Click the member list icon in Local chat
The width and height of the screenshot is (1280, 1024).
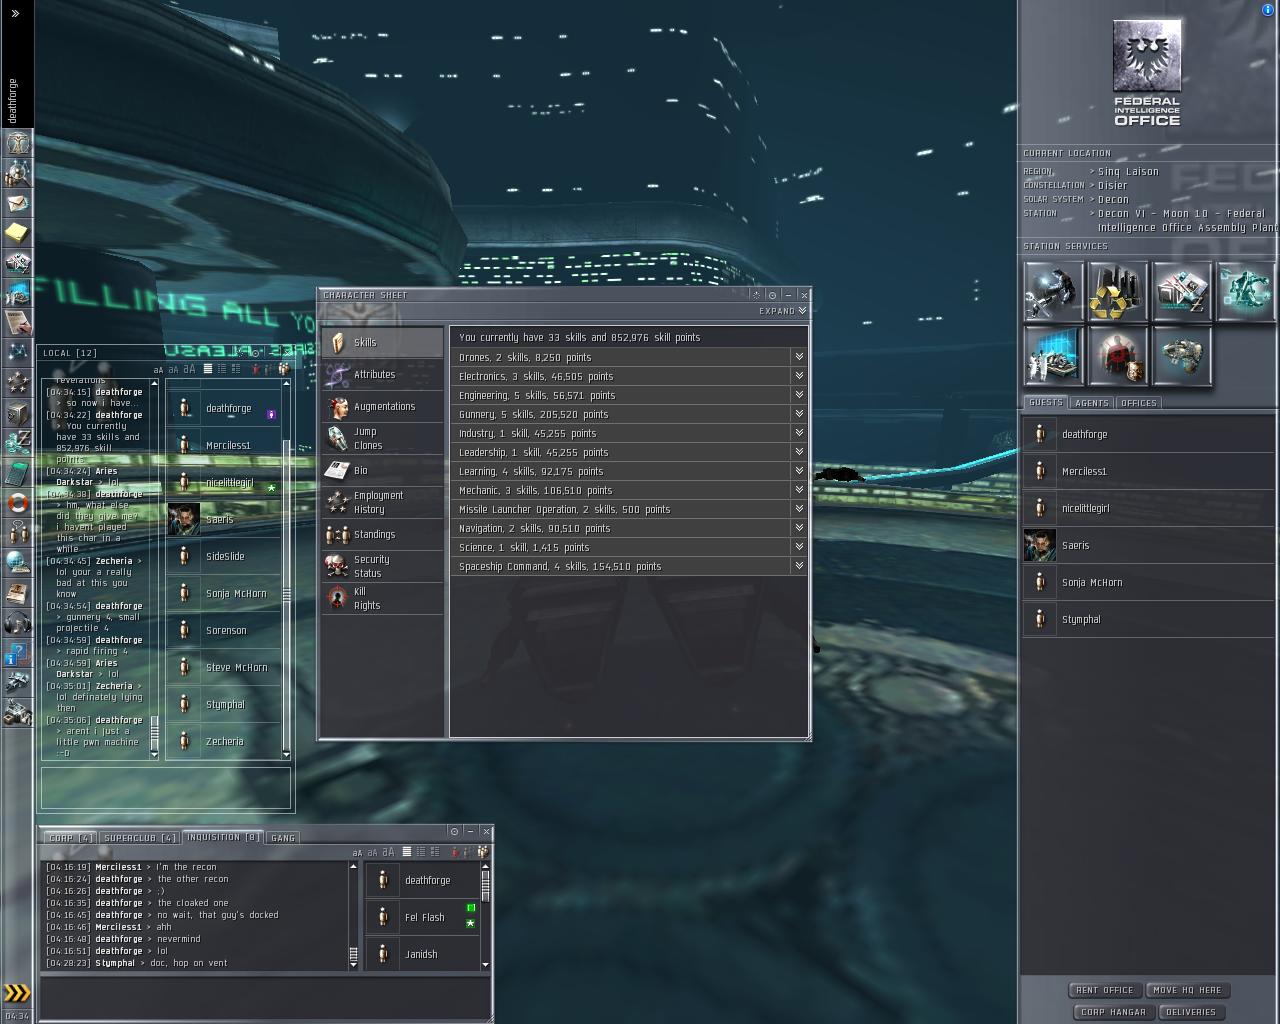pos(284,369)
